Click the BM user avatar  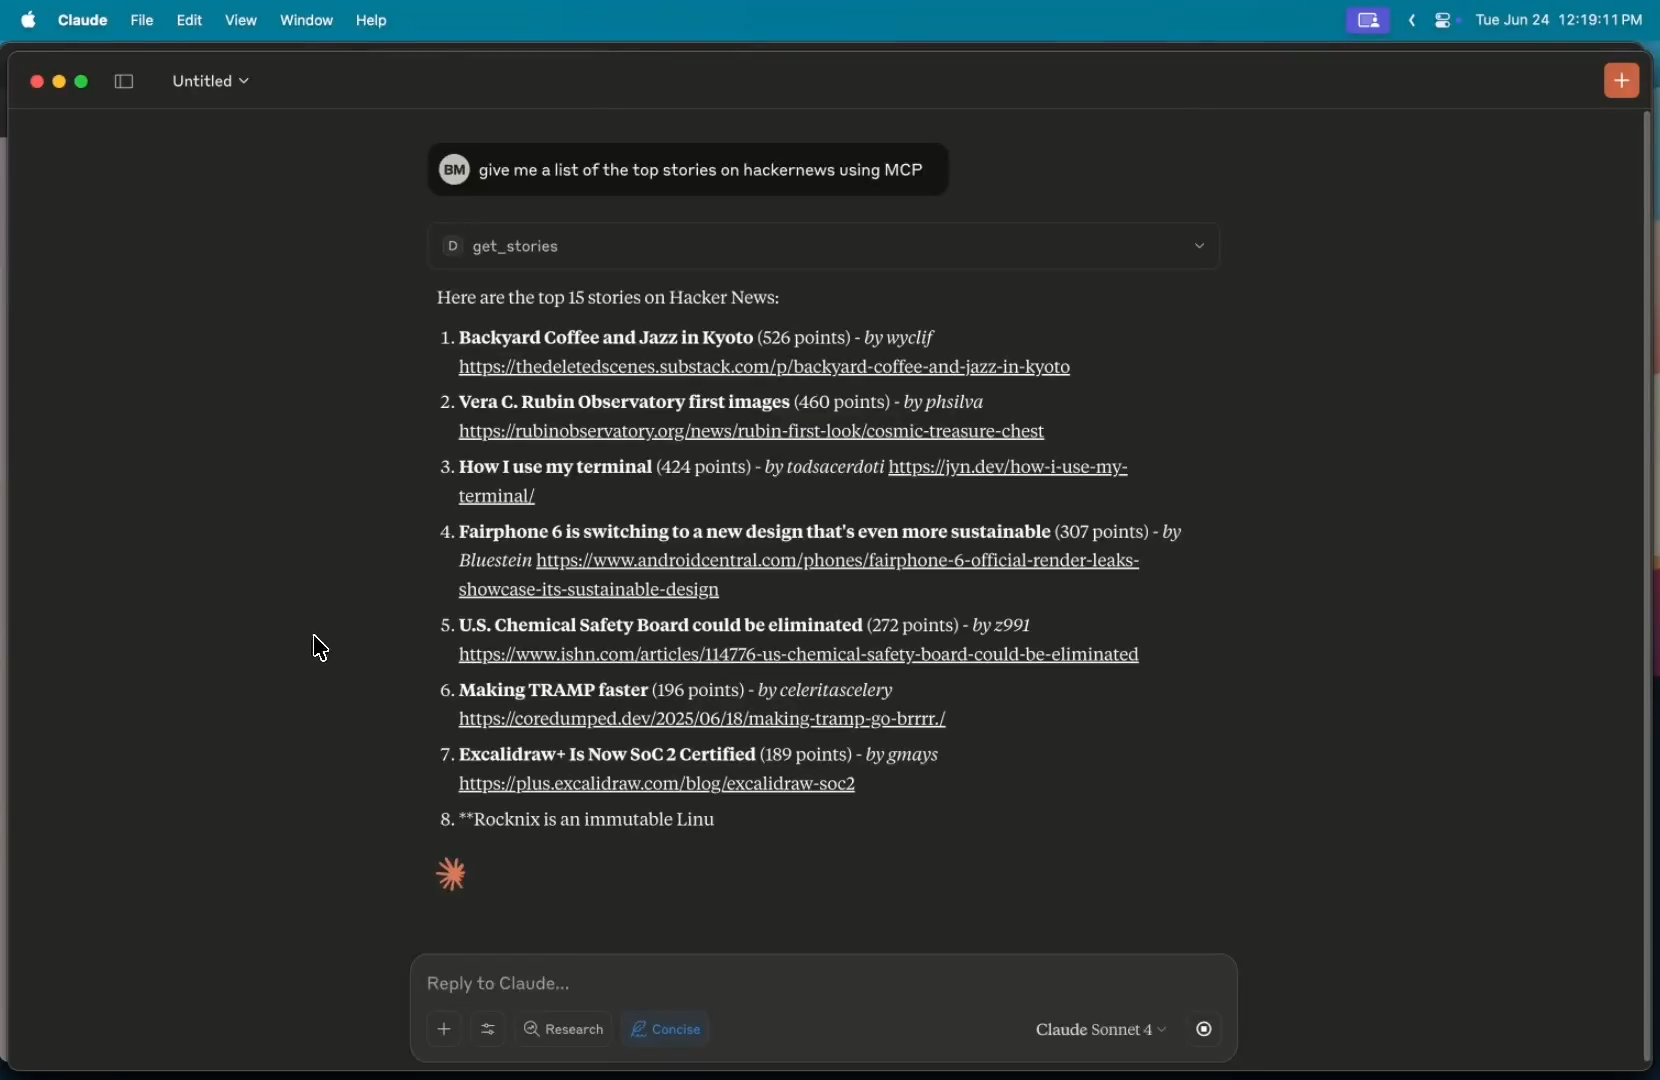click(455, 170)
